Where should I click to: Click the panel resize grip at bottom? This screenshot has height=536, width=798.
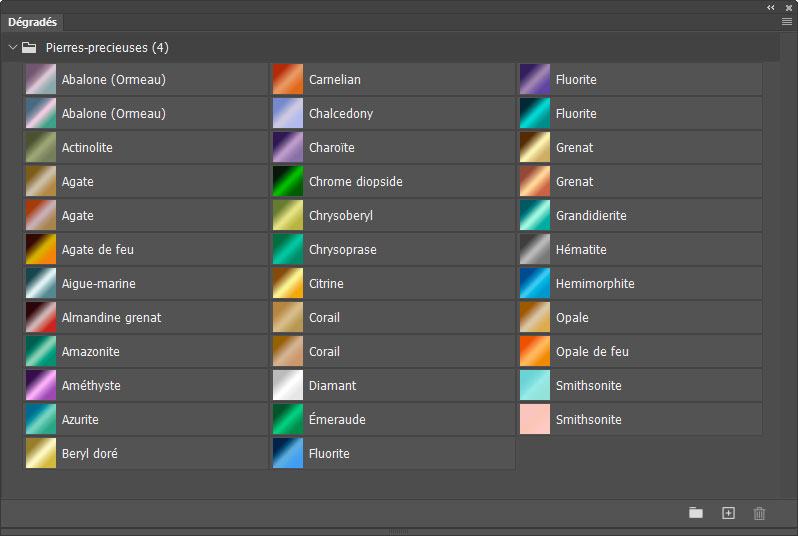[398, 531]
